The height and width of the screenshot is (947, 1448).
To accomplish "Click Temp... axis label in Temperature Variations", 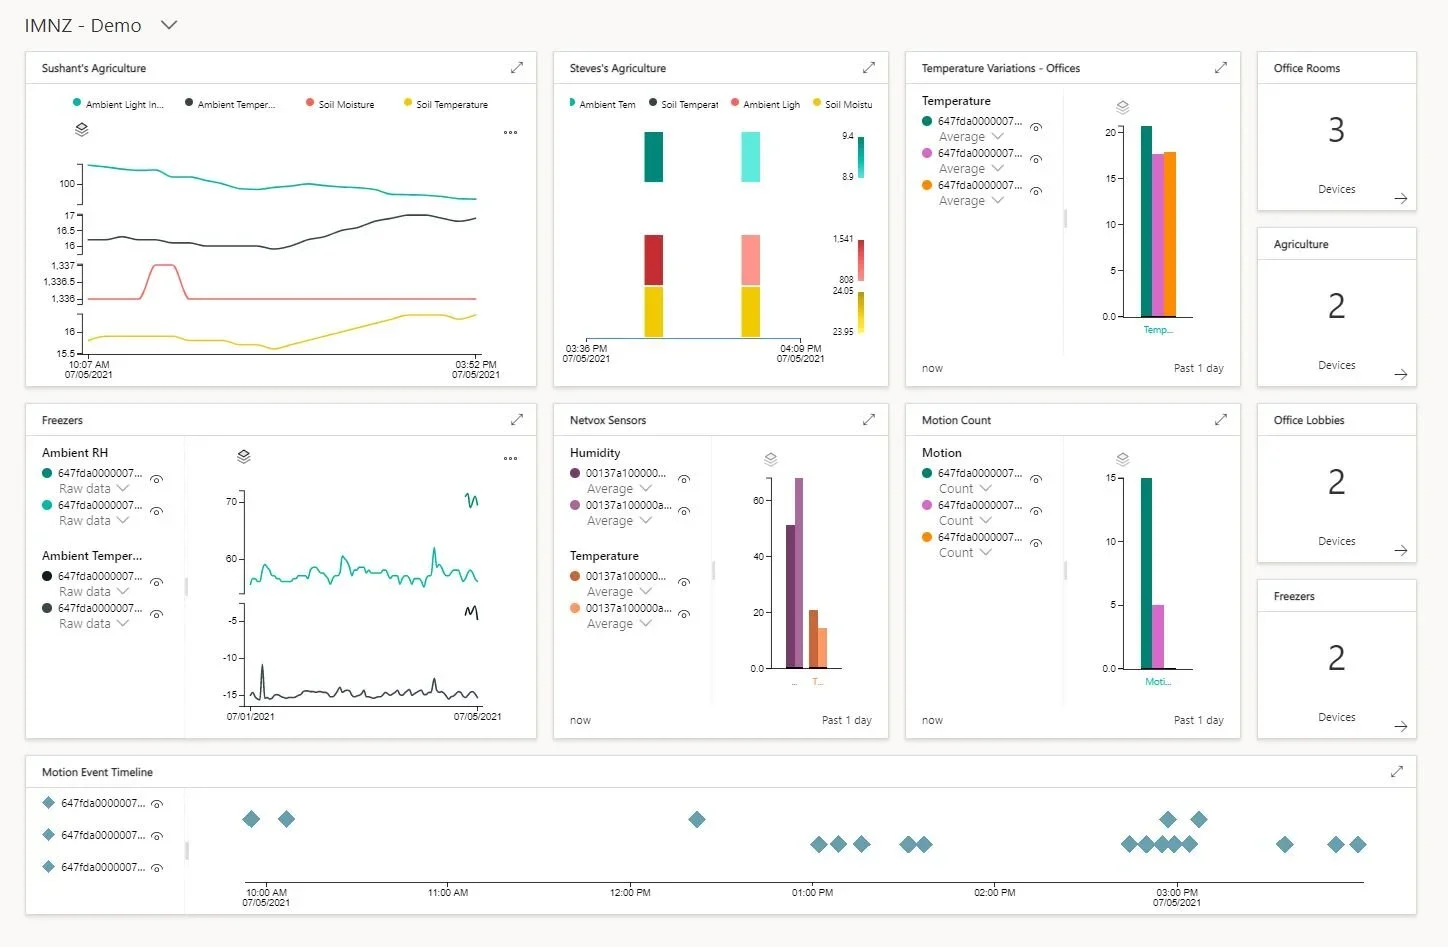I will 1158,330.
